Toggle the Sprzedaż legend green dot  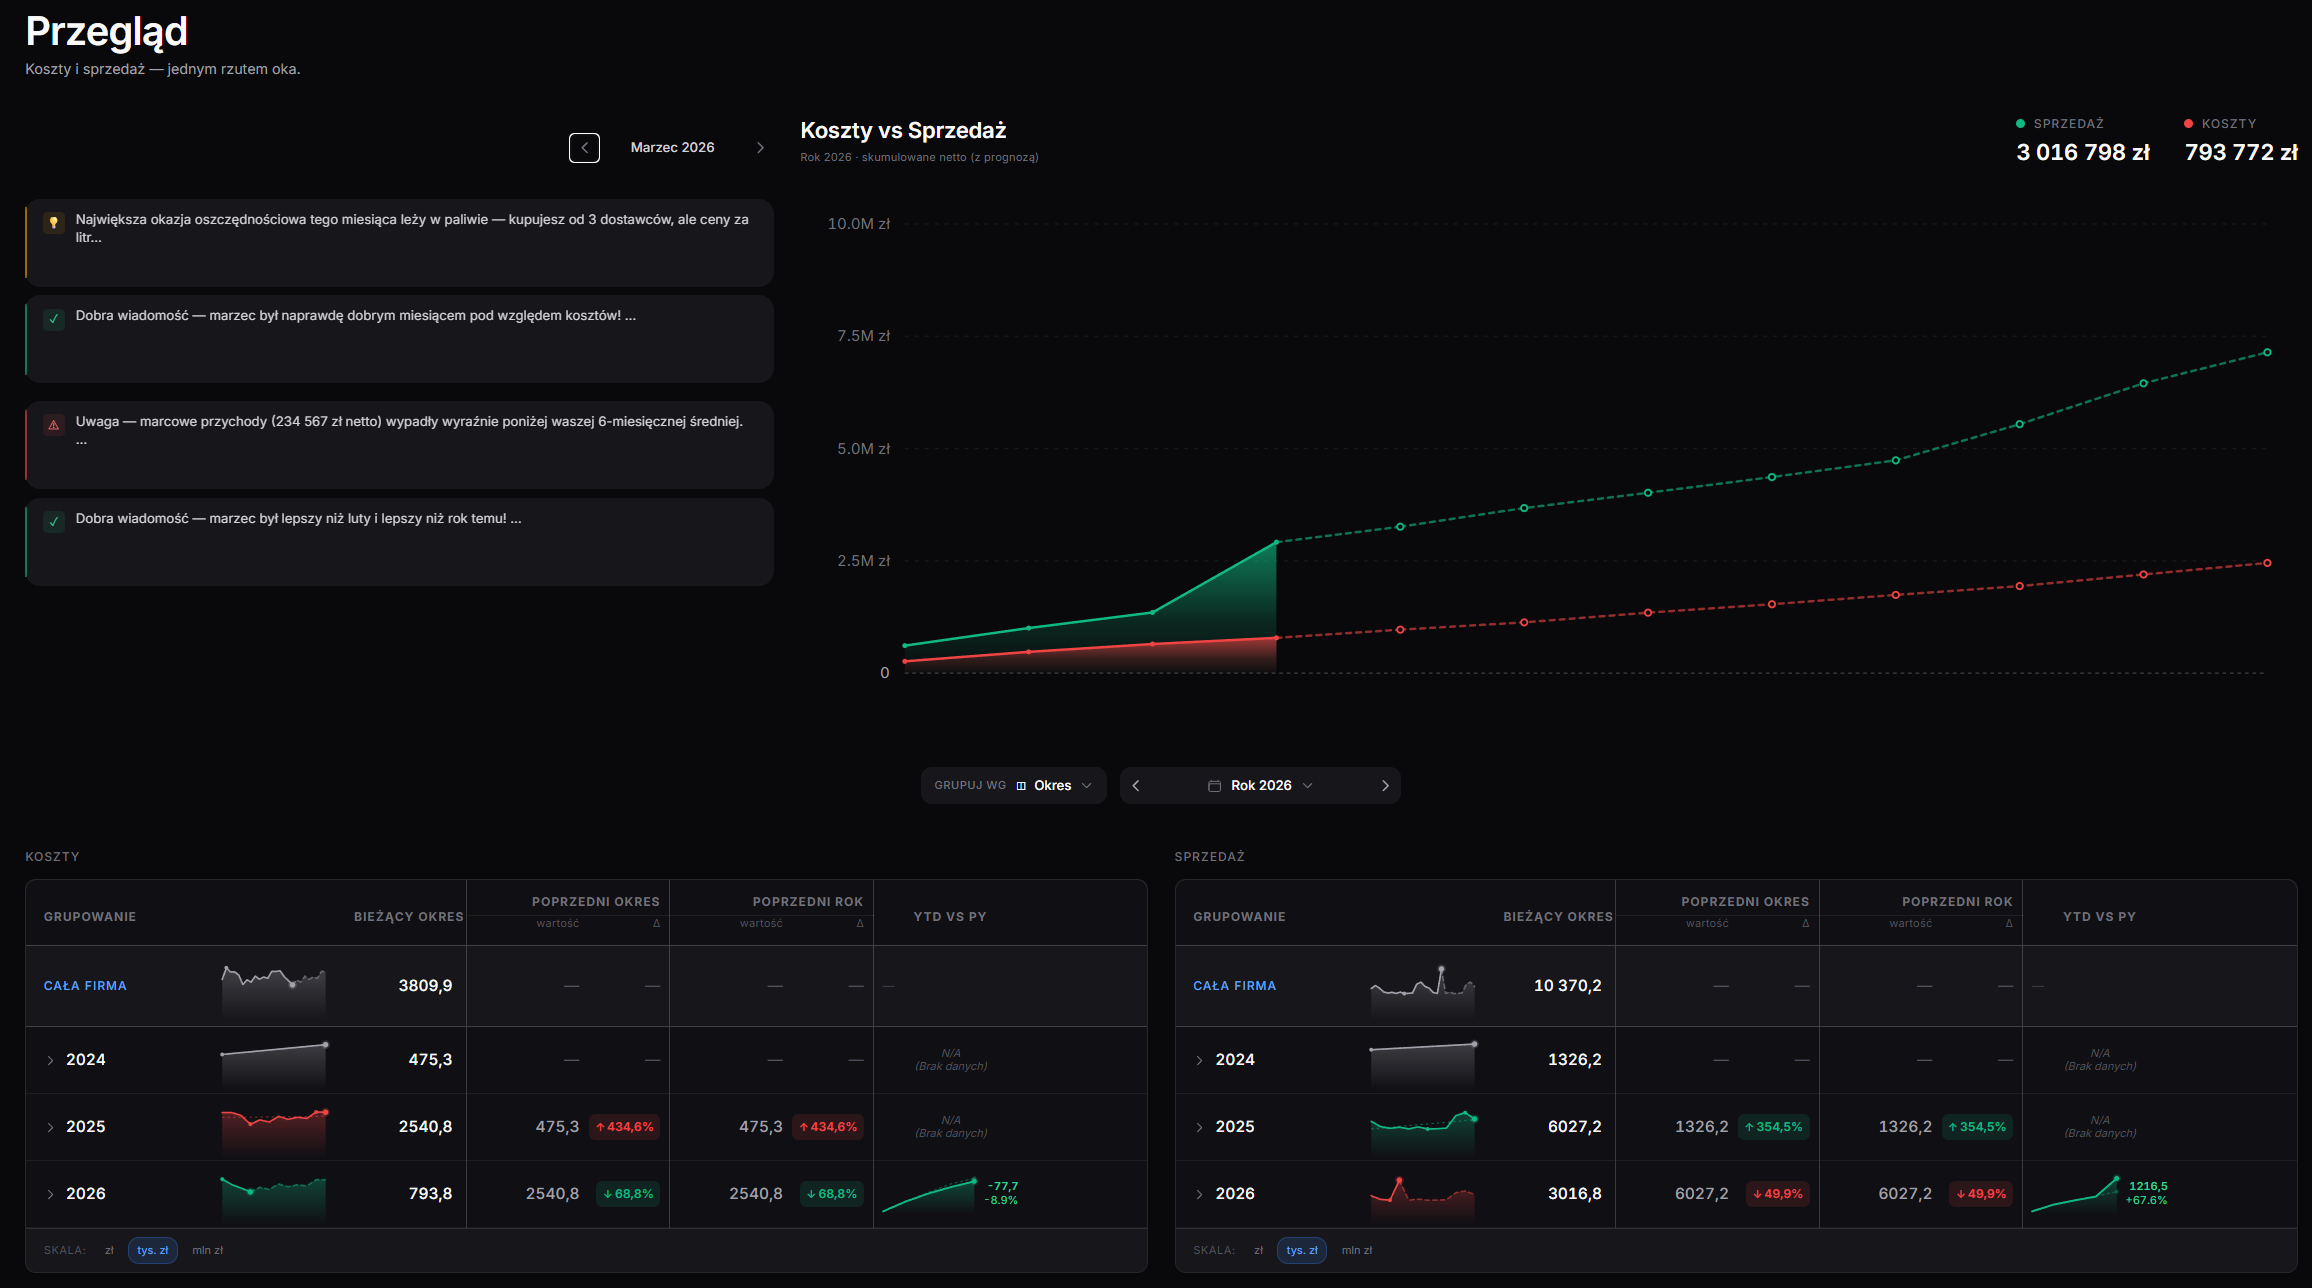click(2020, 124)
